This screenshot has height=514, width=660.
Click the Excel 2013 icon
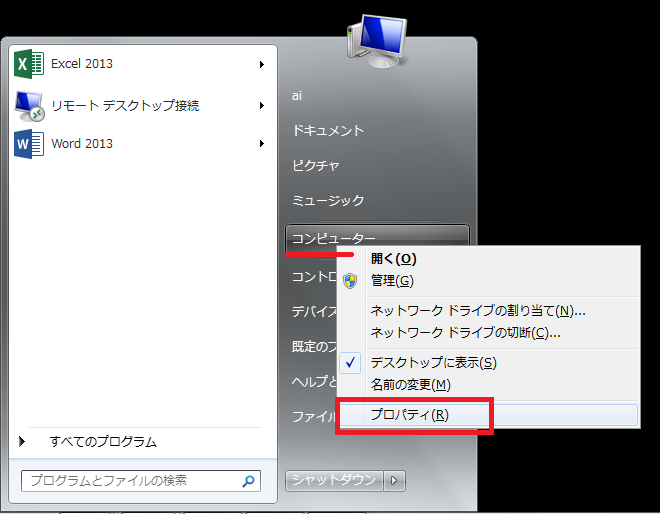point(28,64)
